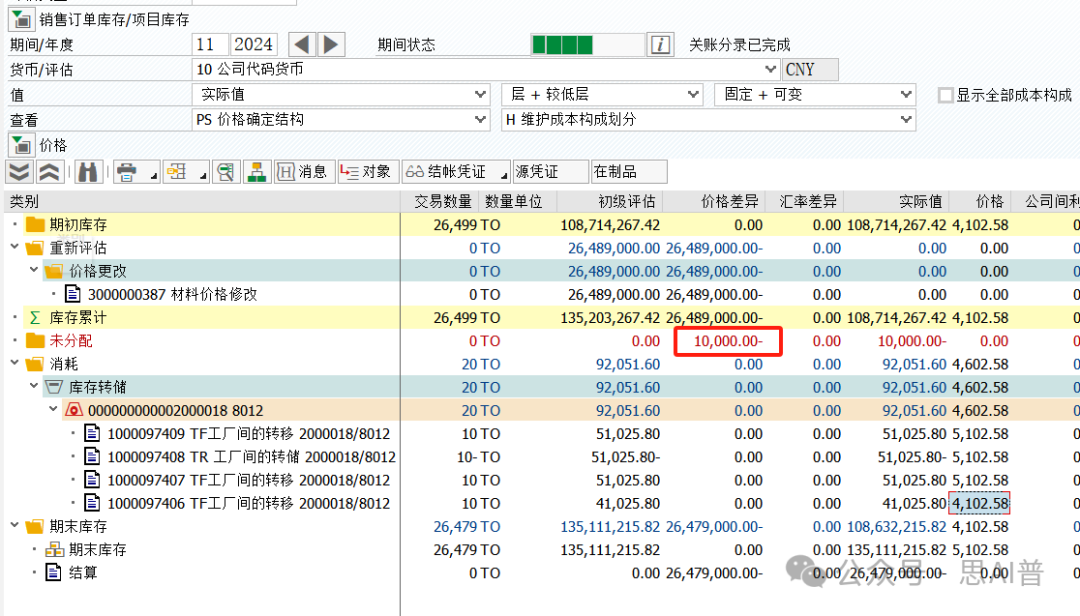Click the binoculars find icon

click(x=89, y=172)
